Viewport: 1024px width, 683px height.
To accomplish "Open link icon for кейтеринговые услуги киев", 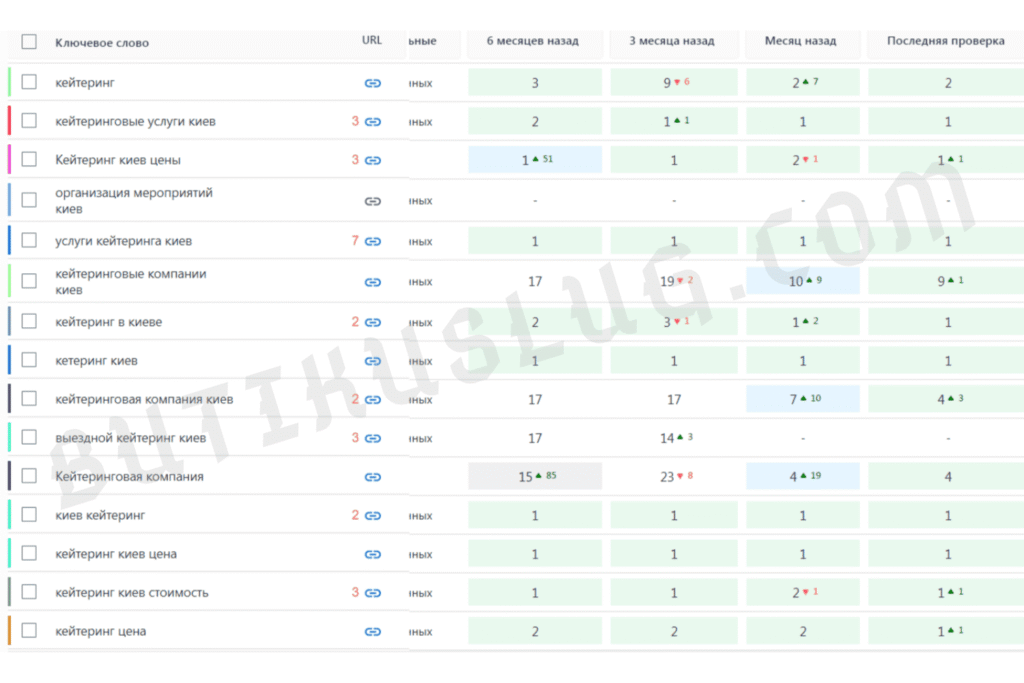I will pos(373,121).
